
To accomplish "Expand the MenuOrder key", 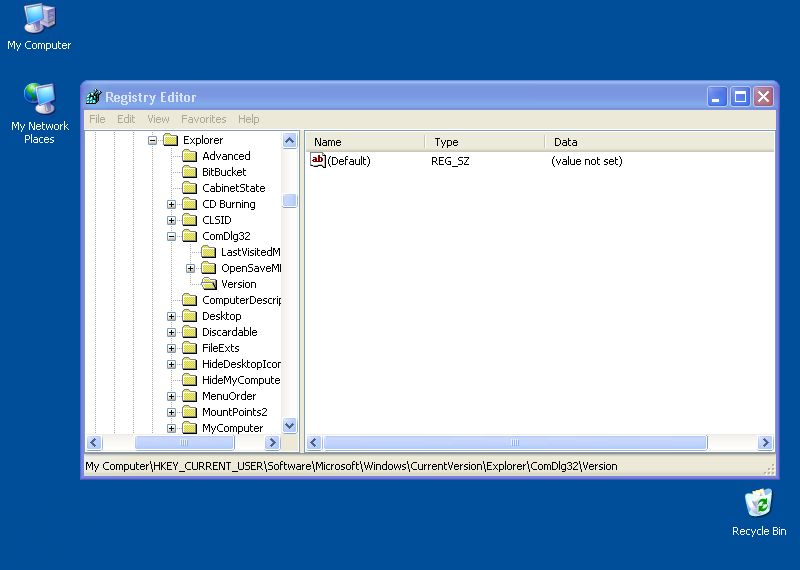I will click(x=171, y=396).
